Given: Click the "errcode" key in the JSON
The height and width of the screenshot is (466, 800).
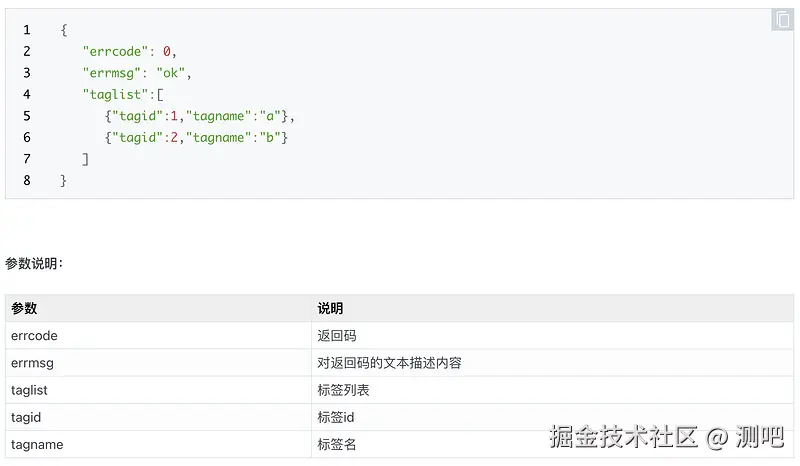Looking at the screenshot, I should [115, 52].
